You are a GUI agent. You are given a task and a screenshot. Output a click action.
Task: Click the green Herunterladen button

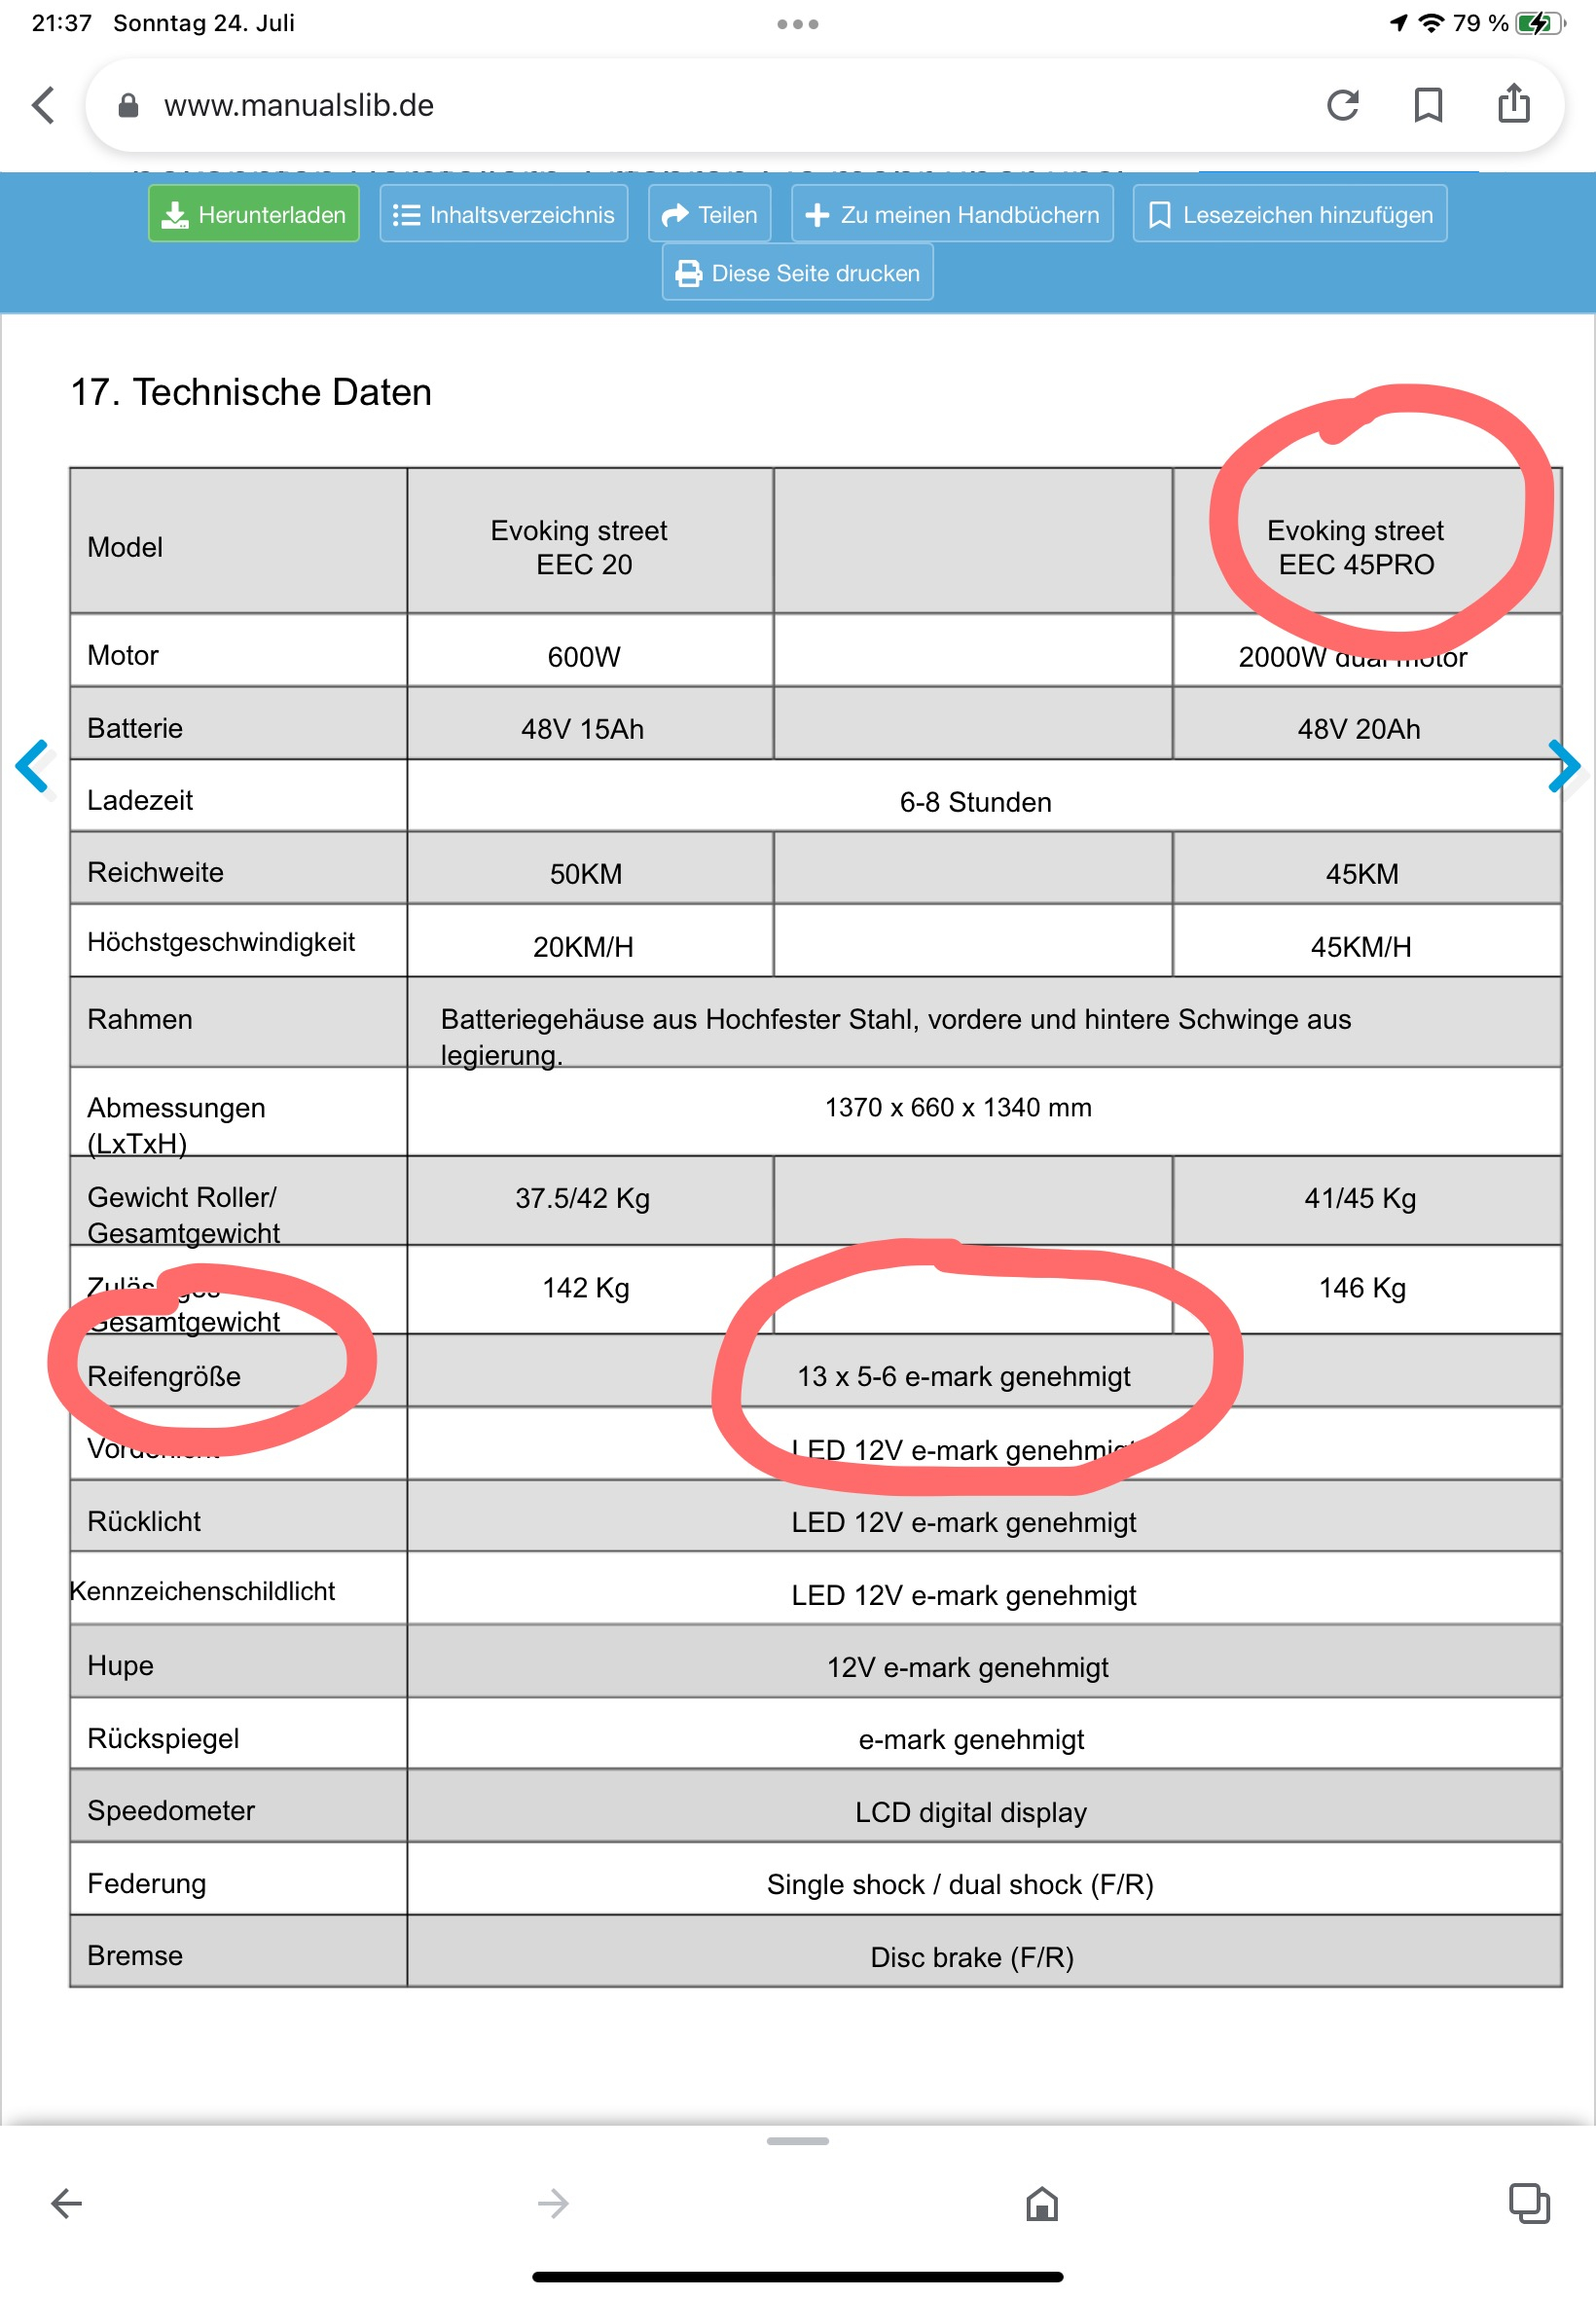click(254, 214)
